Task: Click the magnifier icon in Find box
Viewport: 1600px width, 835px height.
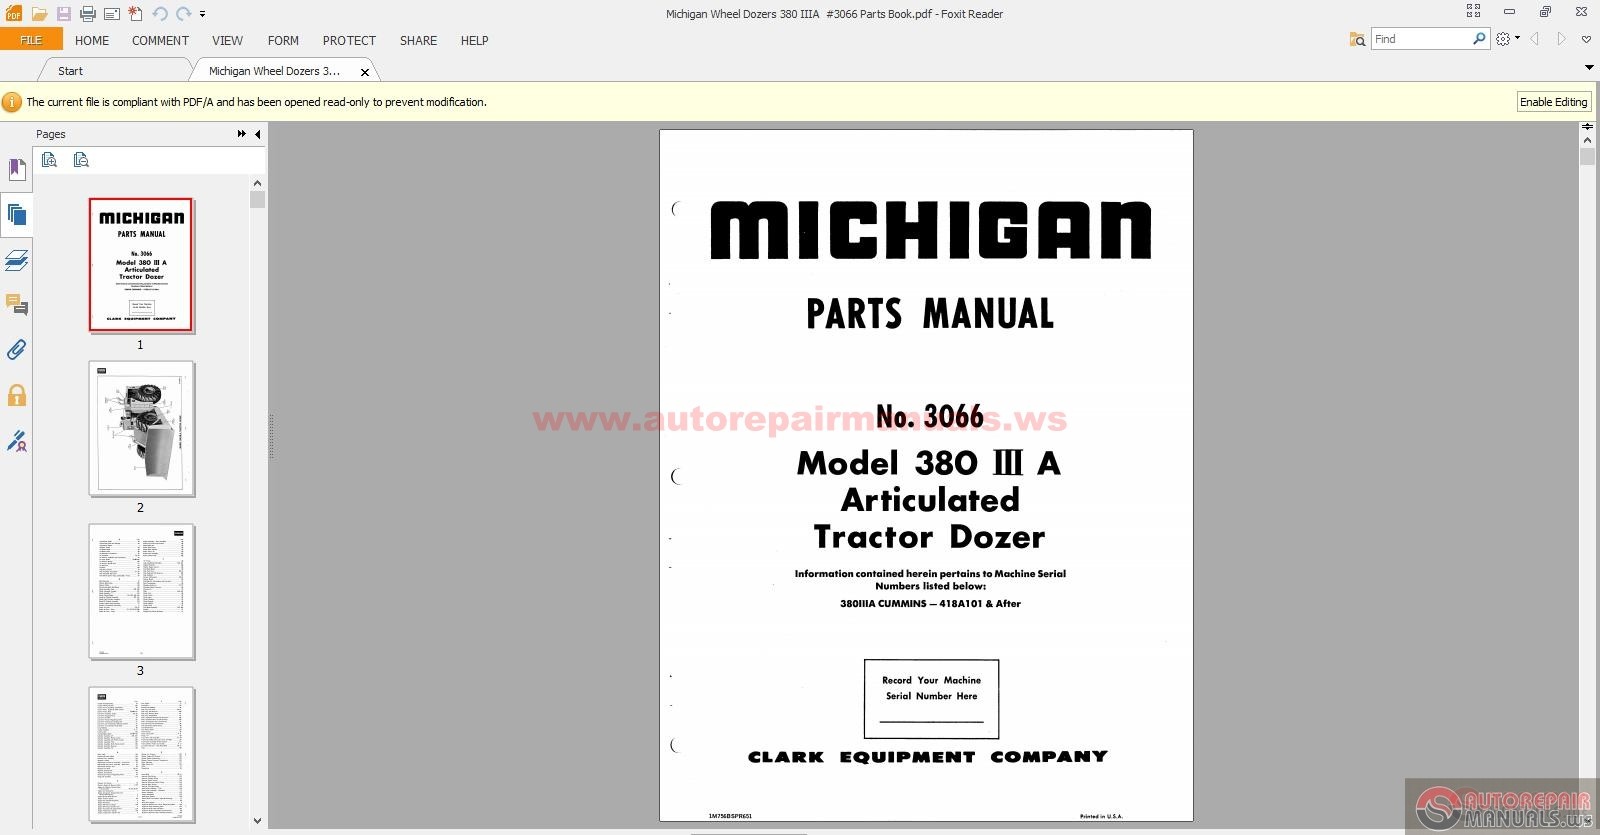Action: (x=1479, y=39)
